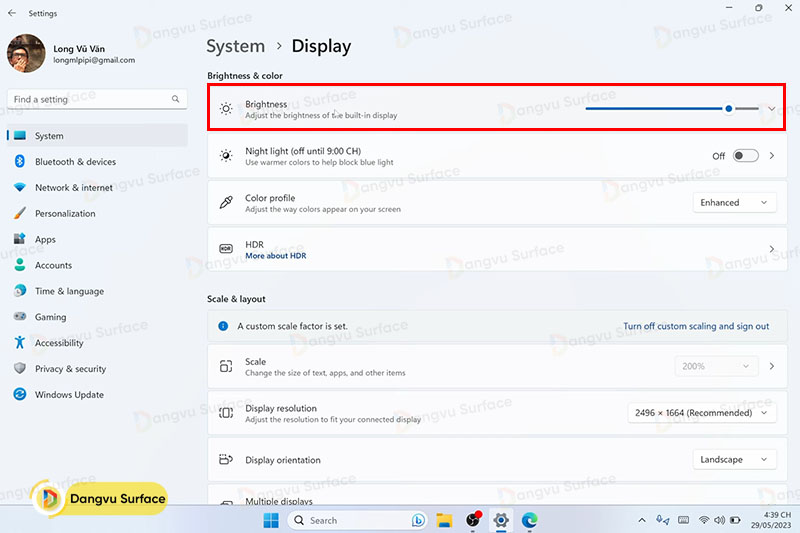Screen dimensions: 800x533
Task: Expand the Brightness options chevron
Action: point(771,109)
